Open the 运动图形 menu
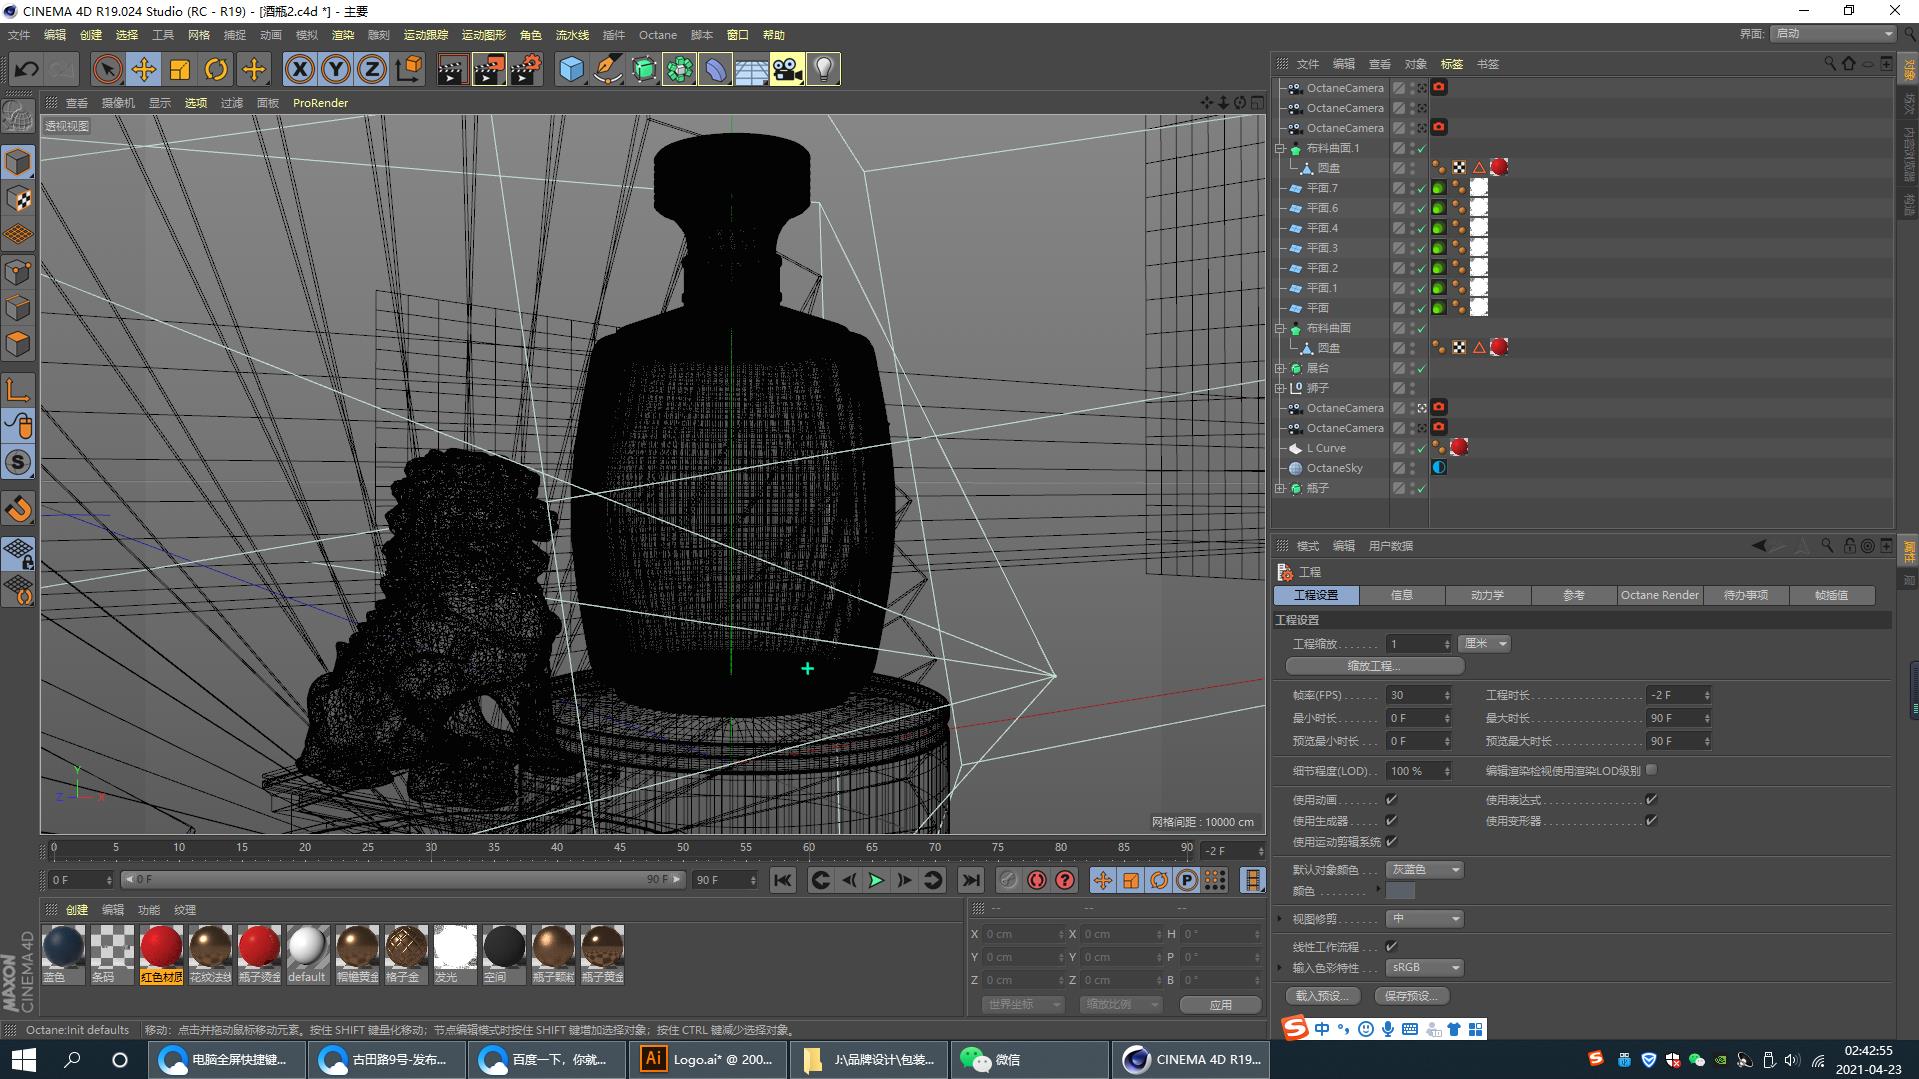 click(483, 35)
